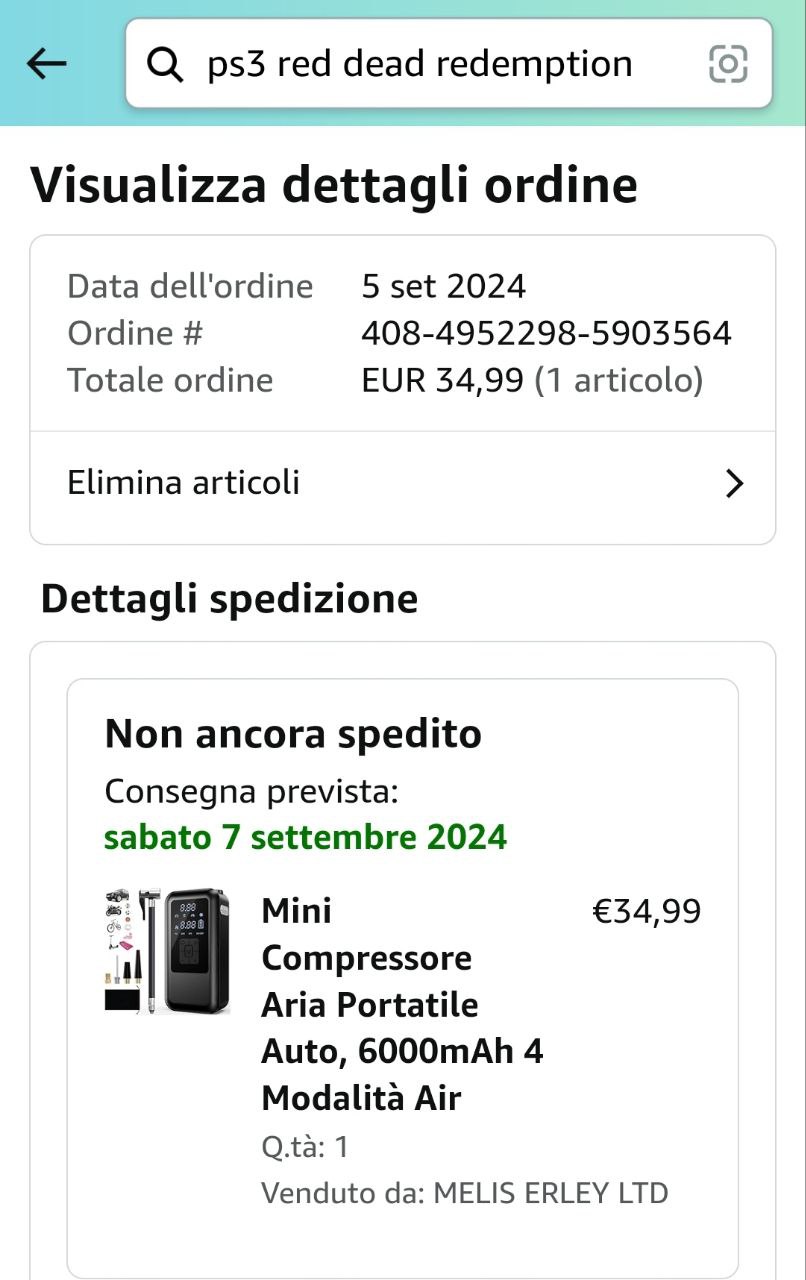Tap the green 'sabato 7 settembre 2024' date
The height and width of the screenshot is (1280, 806).
click(x=306, y=836)
